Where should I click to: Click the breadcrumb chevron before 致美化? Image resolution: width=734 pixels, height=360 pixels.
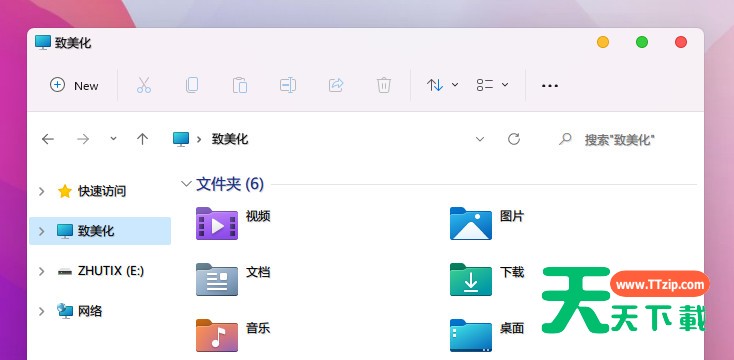pos(199,139)
